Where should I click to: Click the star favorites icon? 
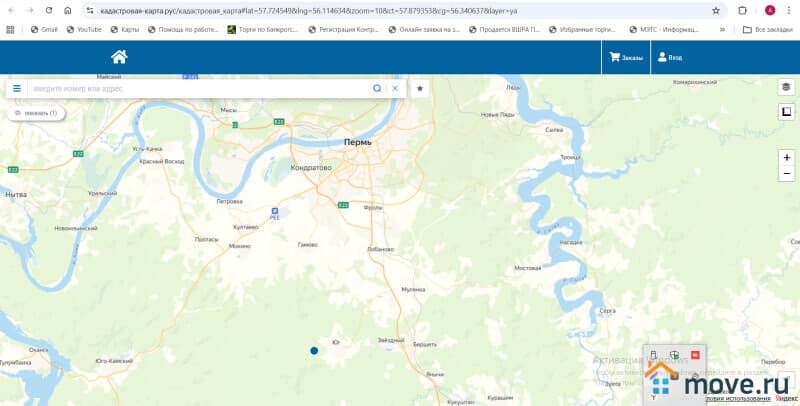tap(420, 88)
